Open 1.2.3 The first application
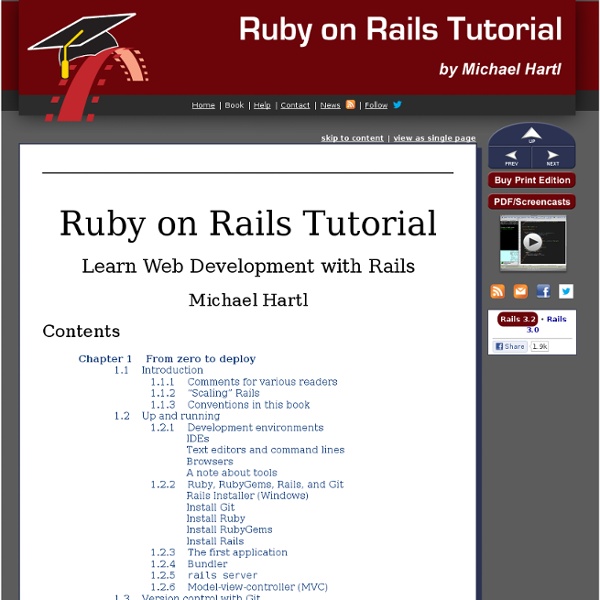This screenshot has width=600, height=600. pos(219,552)
